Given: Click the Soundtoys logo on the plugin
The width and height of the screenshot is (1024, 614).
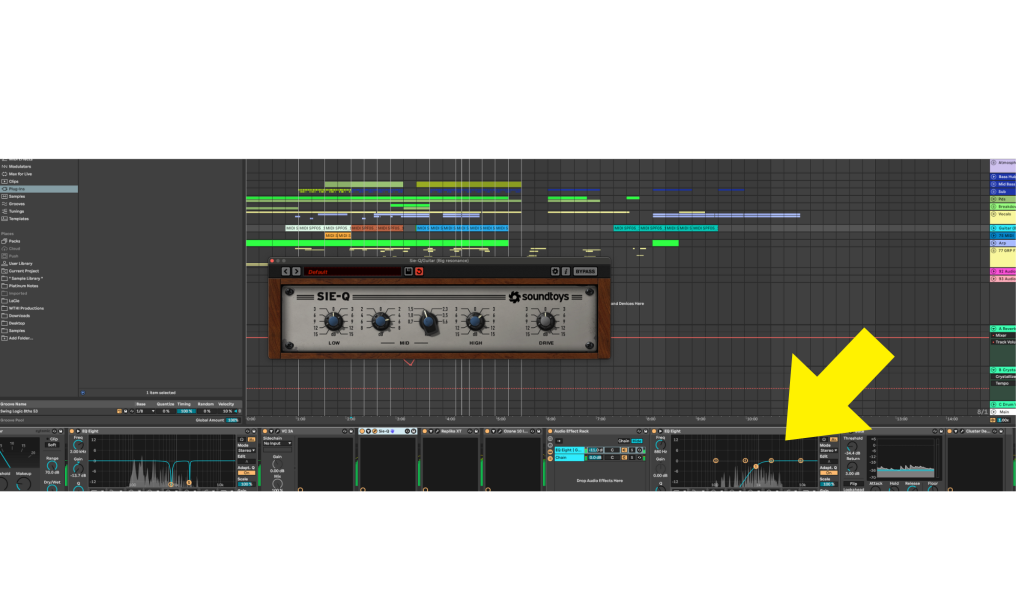Looking at the screenshot, I should (544, 297).
